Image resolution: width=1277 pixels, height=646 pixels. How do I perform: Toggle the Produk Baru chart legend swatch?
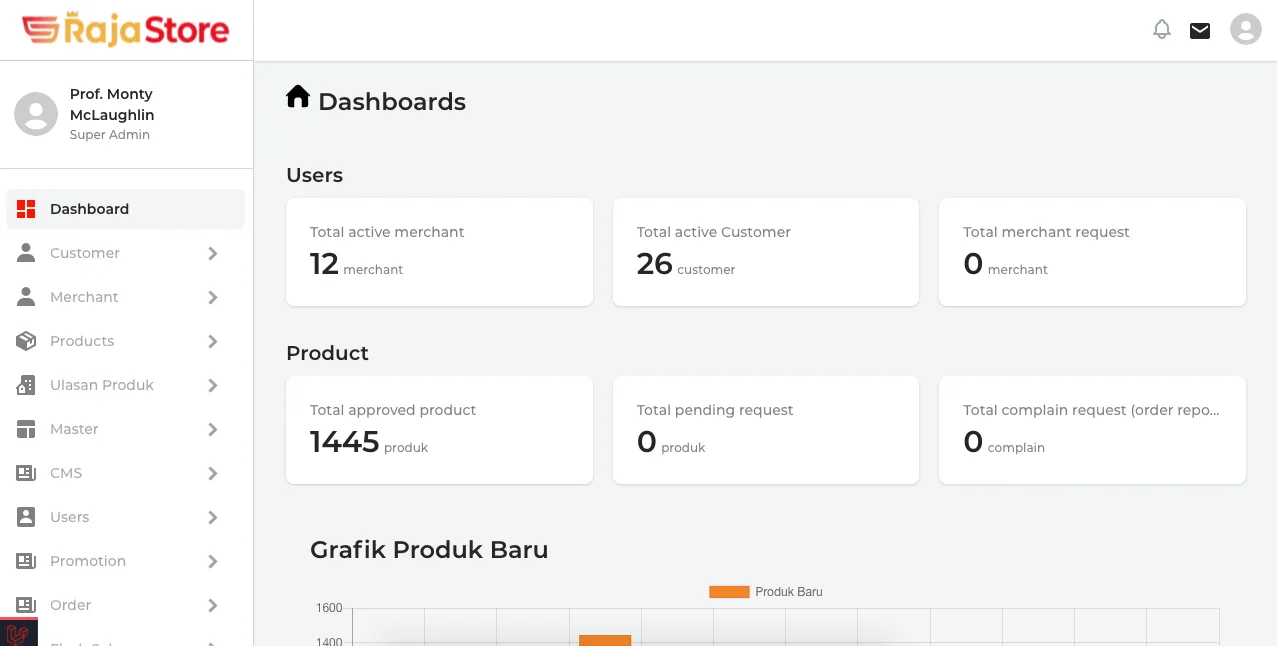[x=729, y=592]
